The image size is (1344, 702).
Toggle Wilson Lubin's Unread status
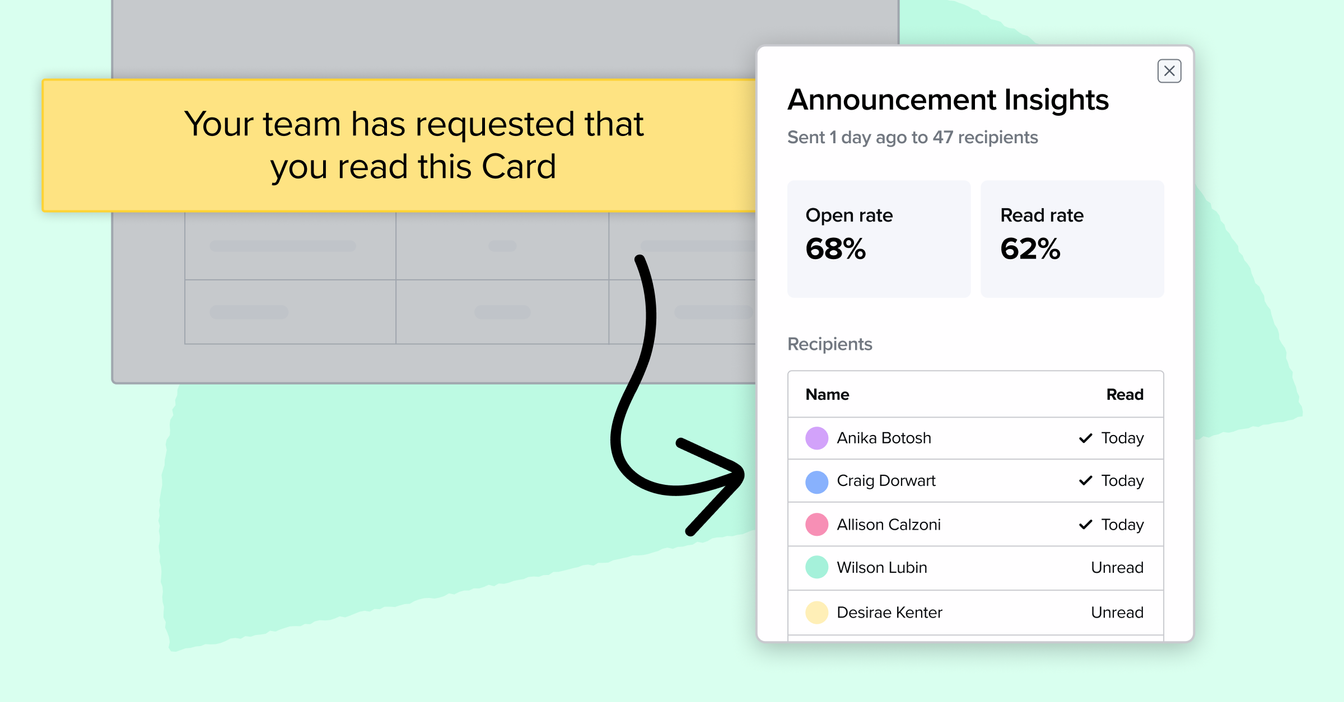point(1117,568)
